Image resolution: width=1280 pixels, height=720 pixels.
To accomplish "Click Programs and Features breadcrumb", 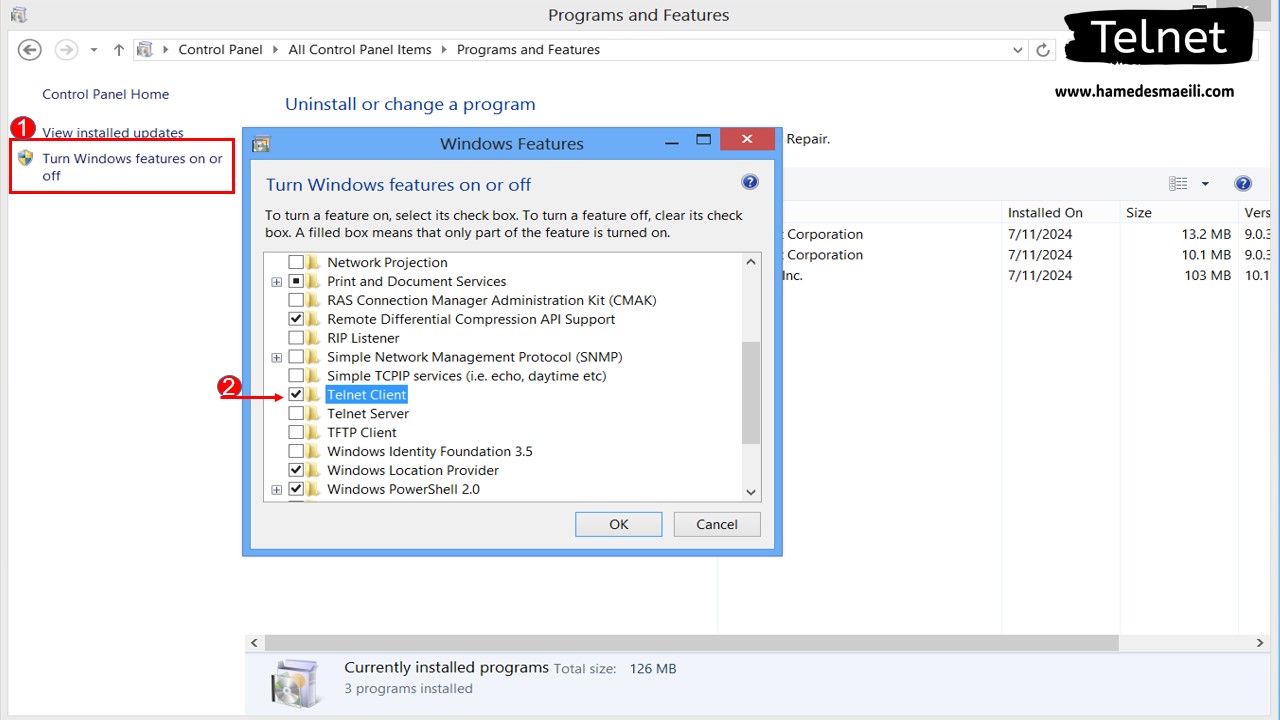I will pyautogui.click(x=528, y=49).
